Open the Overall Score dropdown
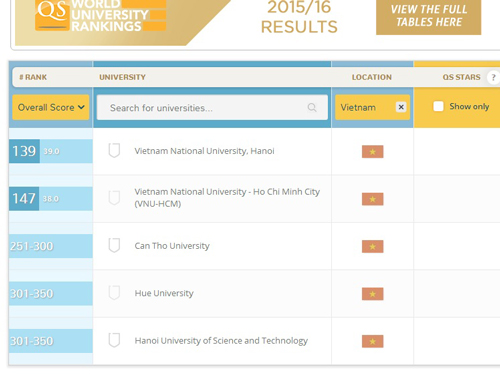The width and height of the screenshot is (500, 374). click(x=51, y=107)
